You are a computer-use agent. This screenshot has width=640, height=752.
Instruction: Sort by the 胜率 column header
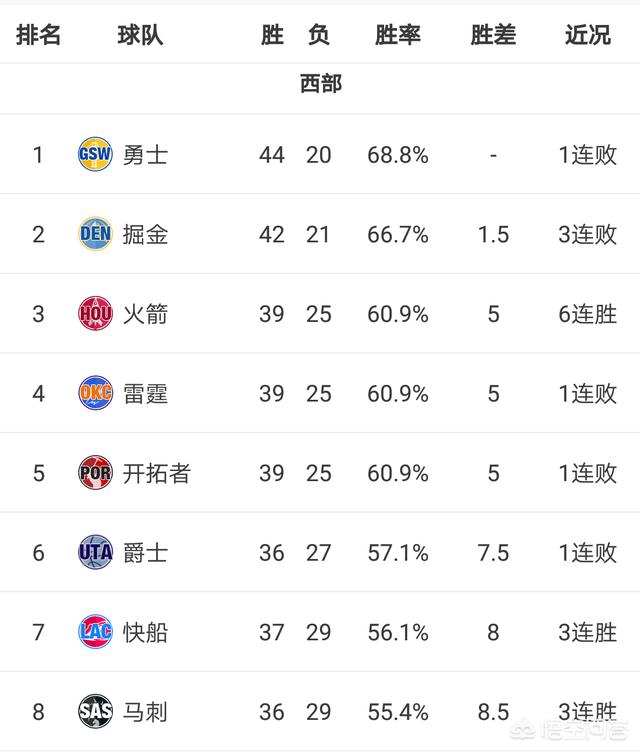pyautogui.click(x=398, y=35)
